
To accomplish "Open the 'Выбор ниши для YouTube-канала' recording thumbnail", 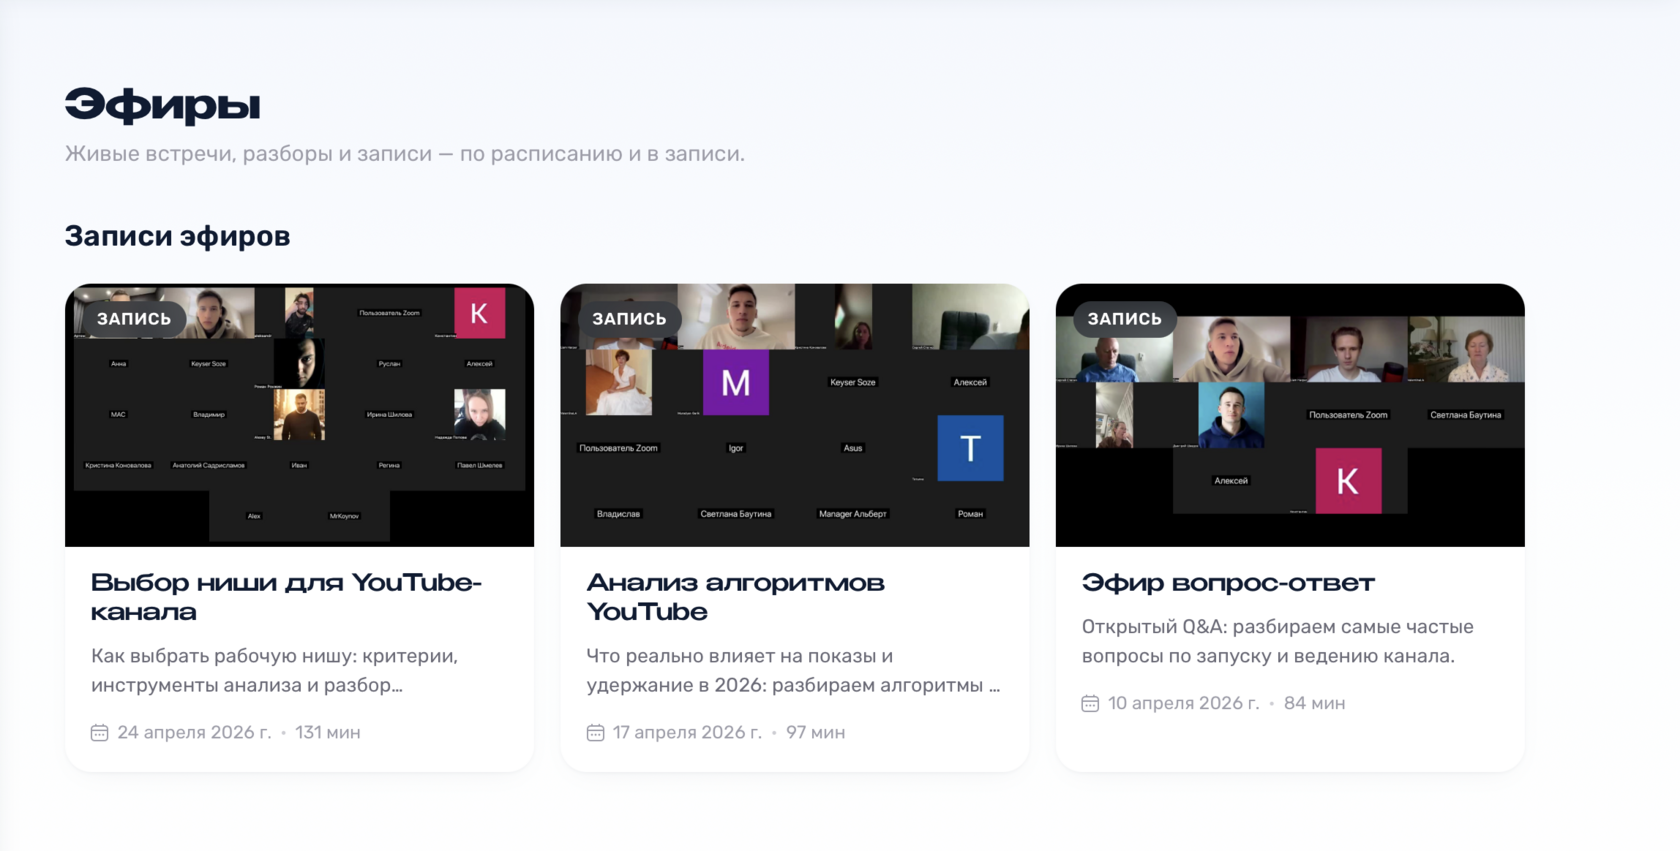I will 299,415.
